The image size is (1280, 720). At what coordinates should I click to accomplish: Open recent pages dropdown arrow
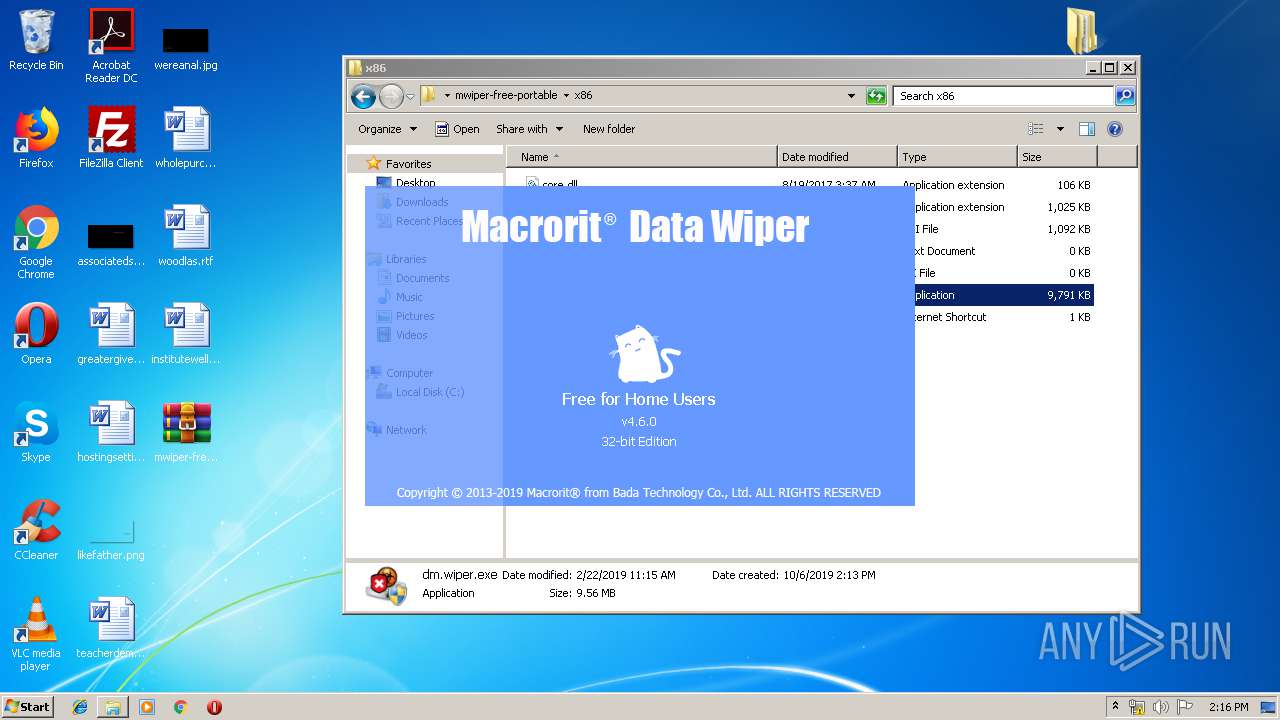point(410,97)
